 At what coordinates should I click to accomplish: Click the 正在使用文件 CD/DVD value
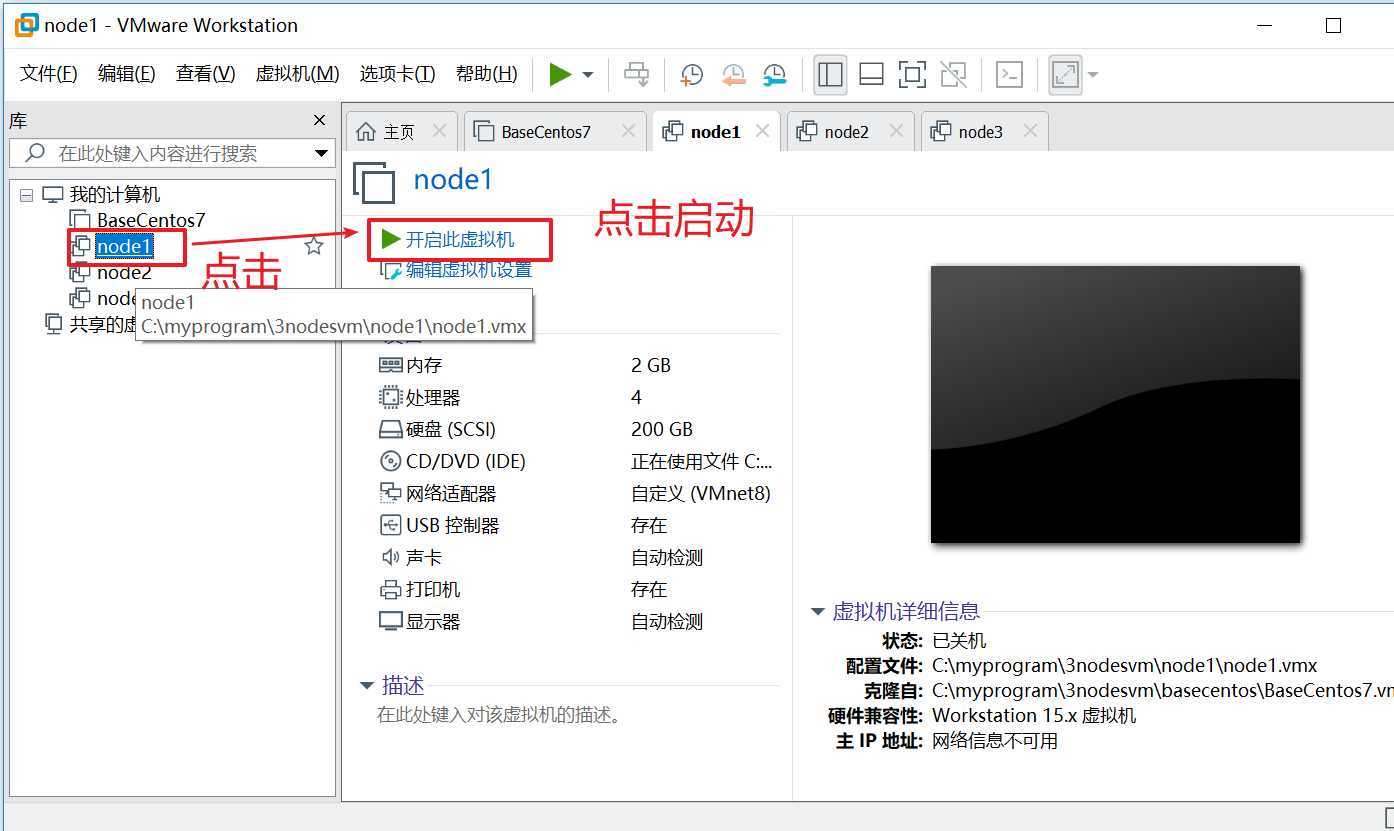[x=702, y=461]
